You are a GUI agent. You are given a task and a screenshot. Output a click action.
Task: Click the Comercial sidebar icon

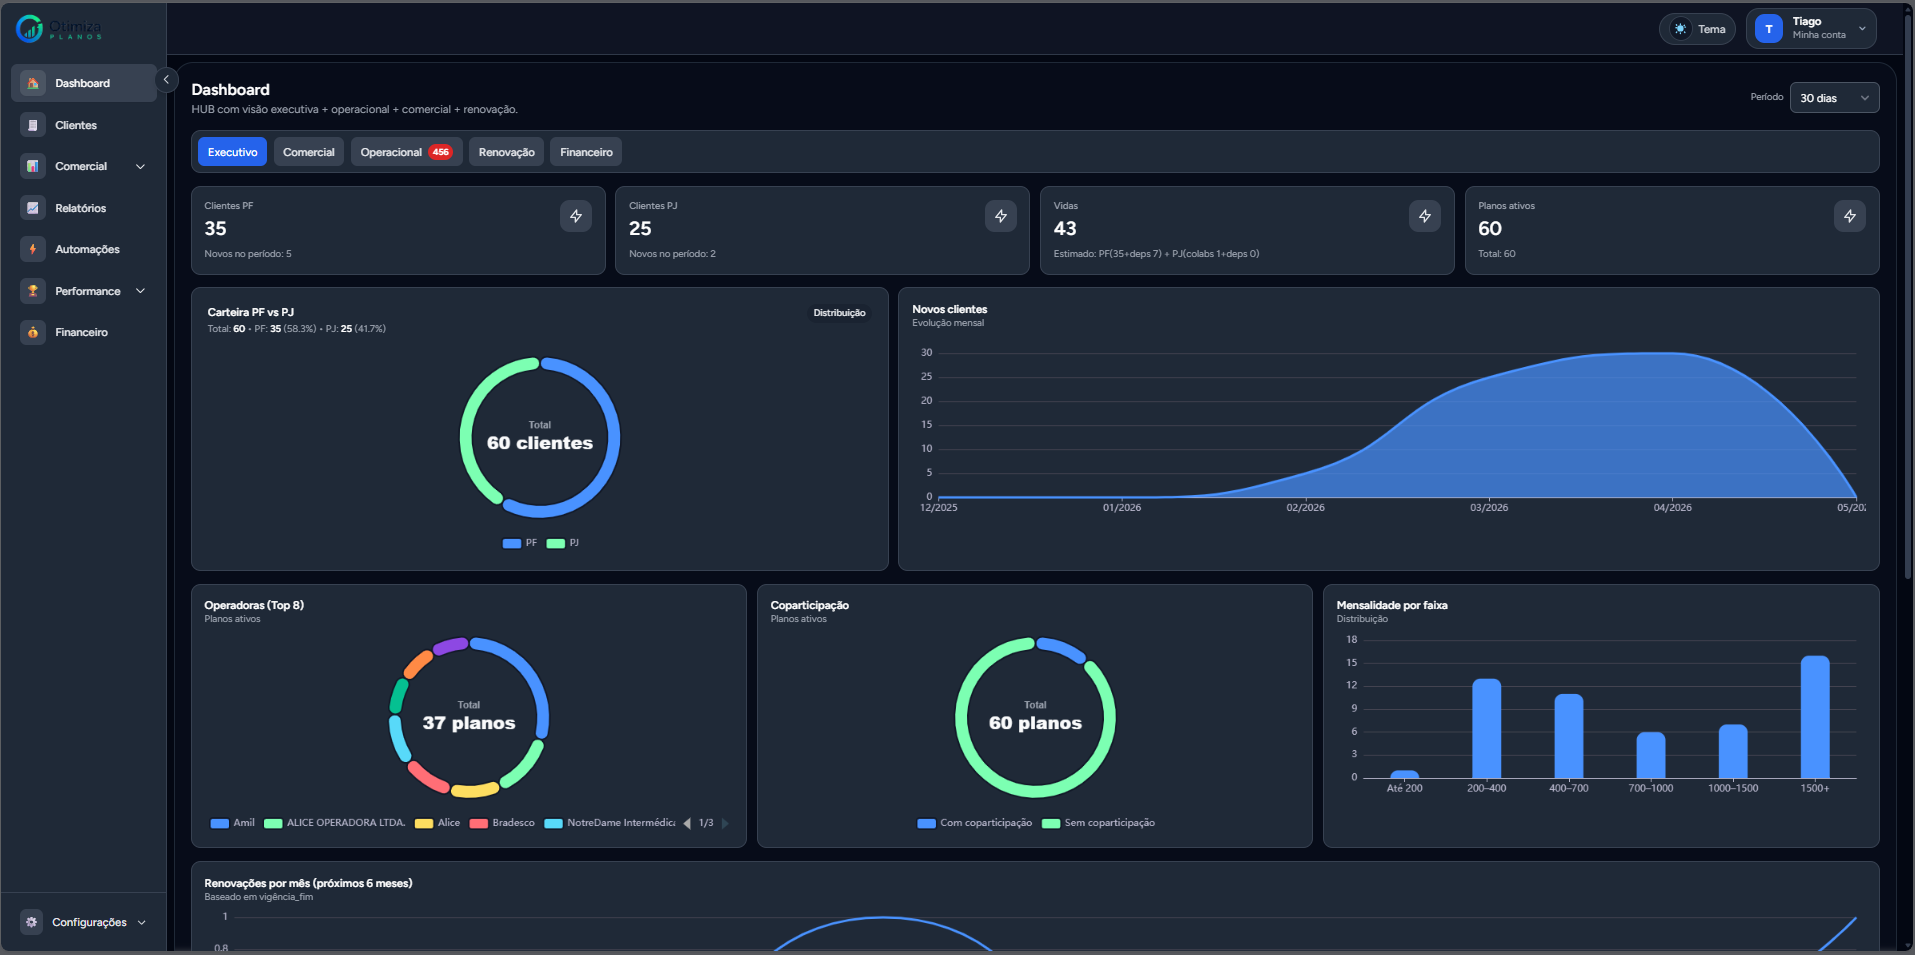(x=33, y=166)
